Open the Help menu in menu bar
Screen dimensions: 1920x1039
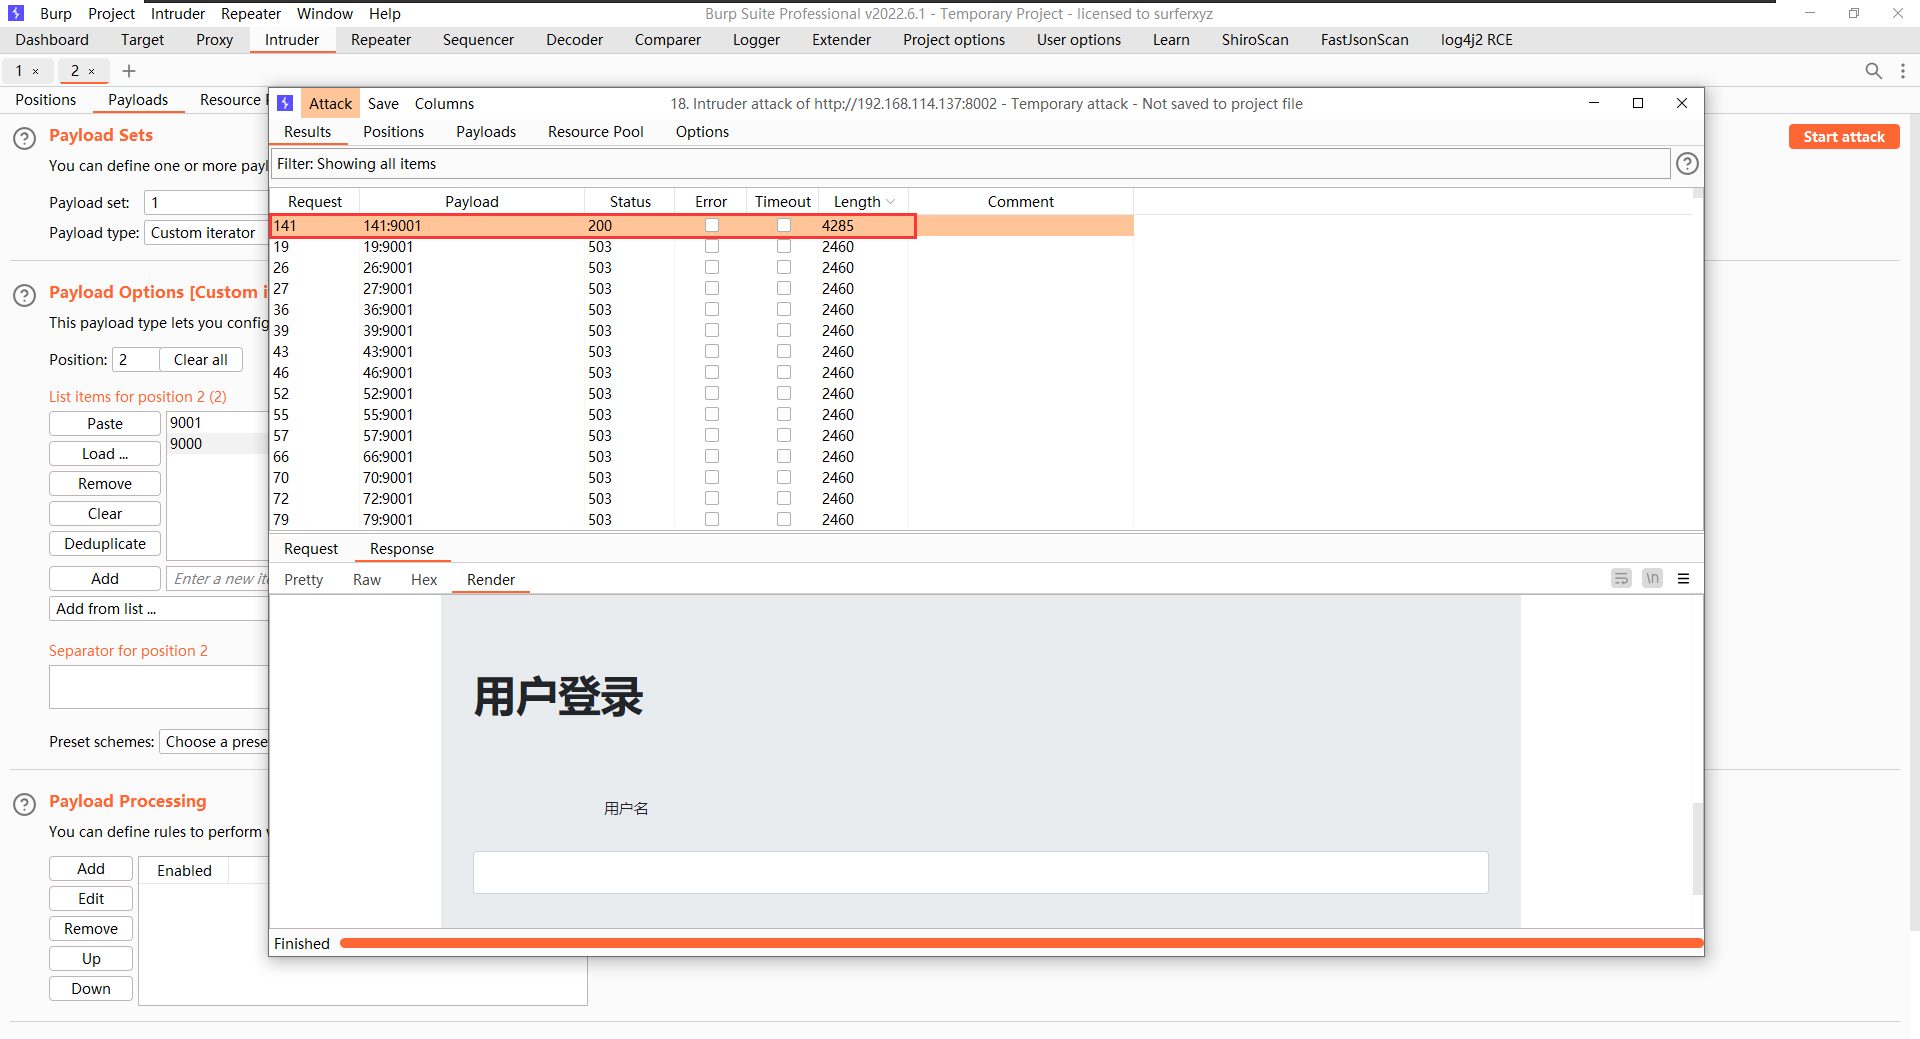click(x=384, y=14)
